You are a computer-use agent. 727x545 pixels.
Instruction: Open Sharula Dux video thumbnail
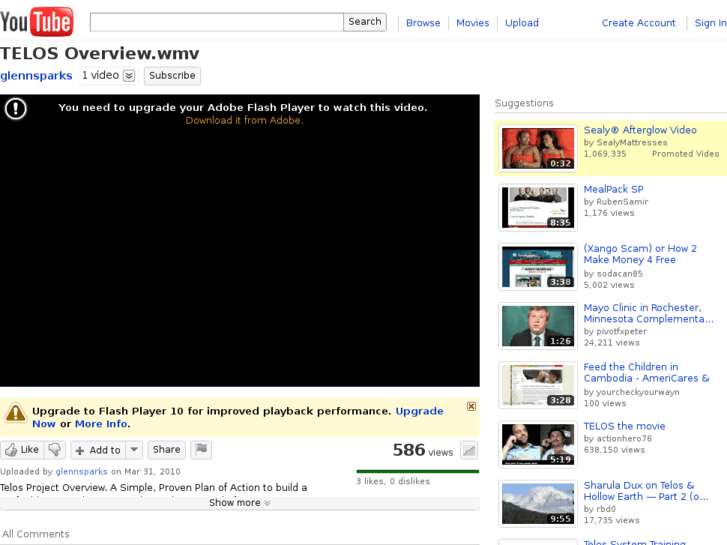click(x=538, y=504)
